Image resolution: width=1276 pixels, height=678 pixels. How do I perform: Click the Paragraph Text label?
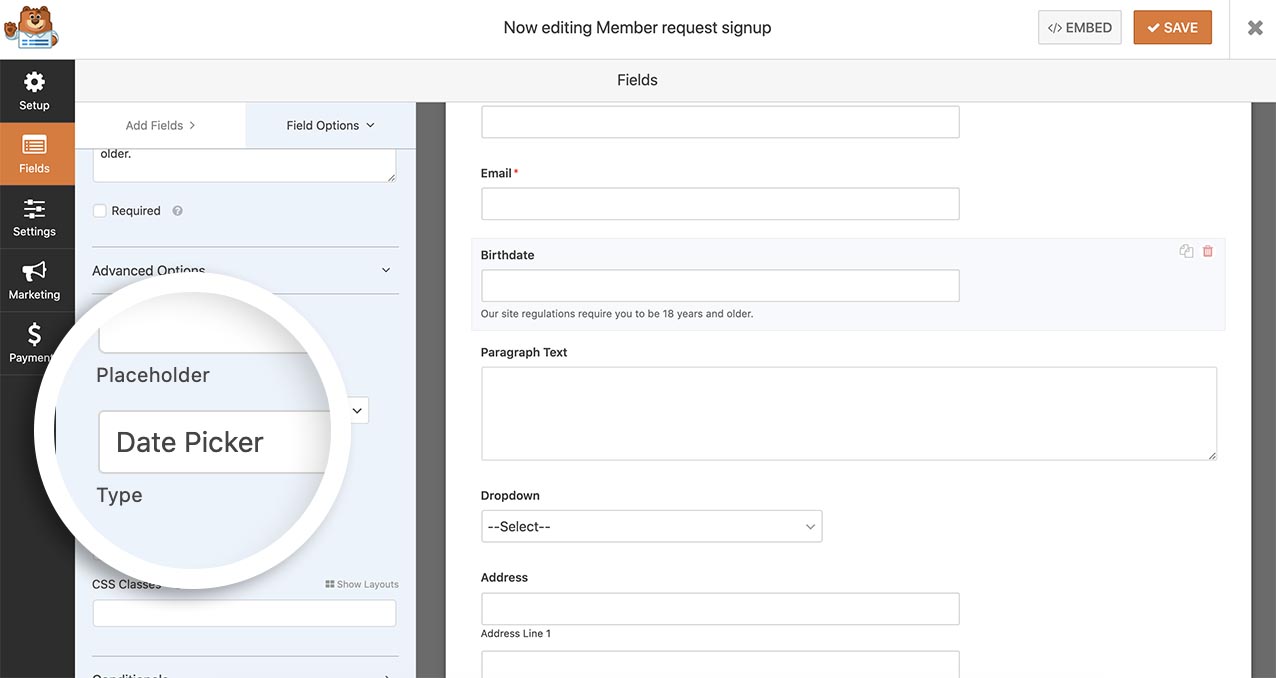524,352
